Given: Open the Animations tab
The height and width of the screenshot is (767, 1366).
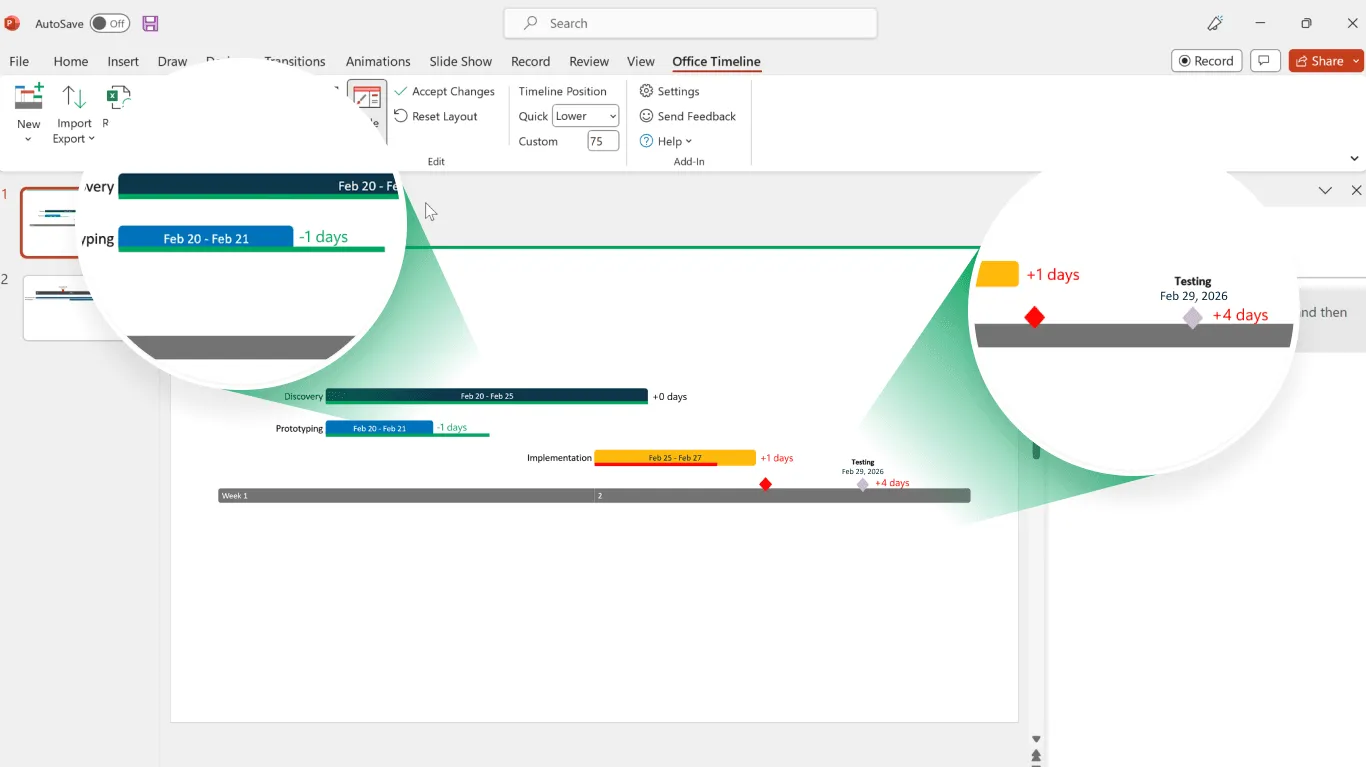Looking at the screenshot, I should 378,61.
